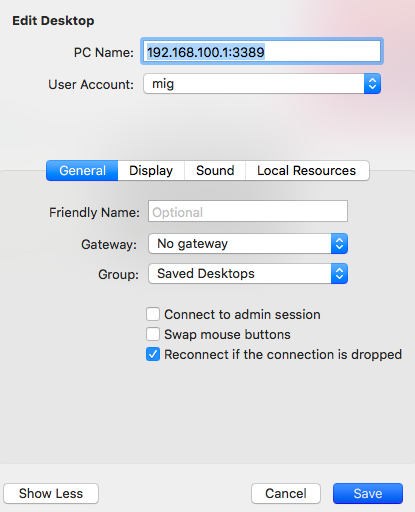Expand the Saved Desktops group dropdown
Screen dimensions: 415x512
tap(248, 274)
